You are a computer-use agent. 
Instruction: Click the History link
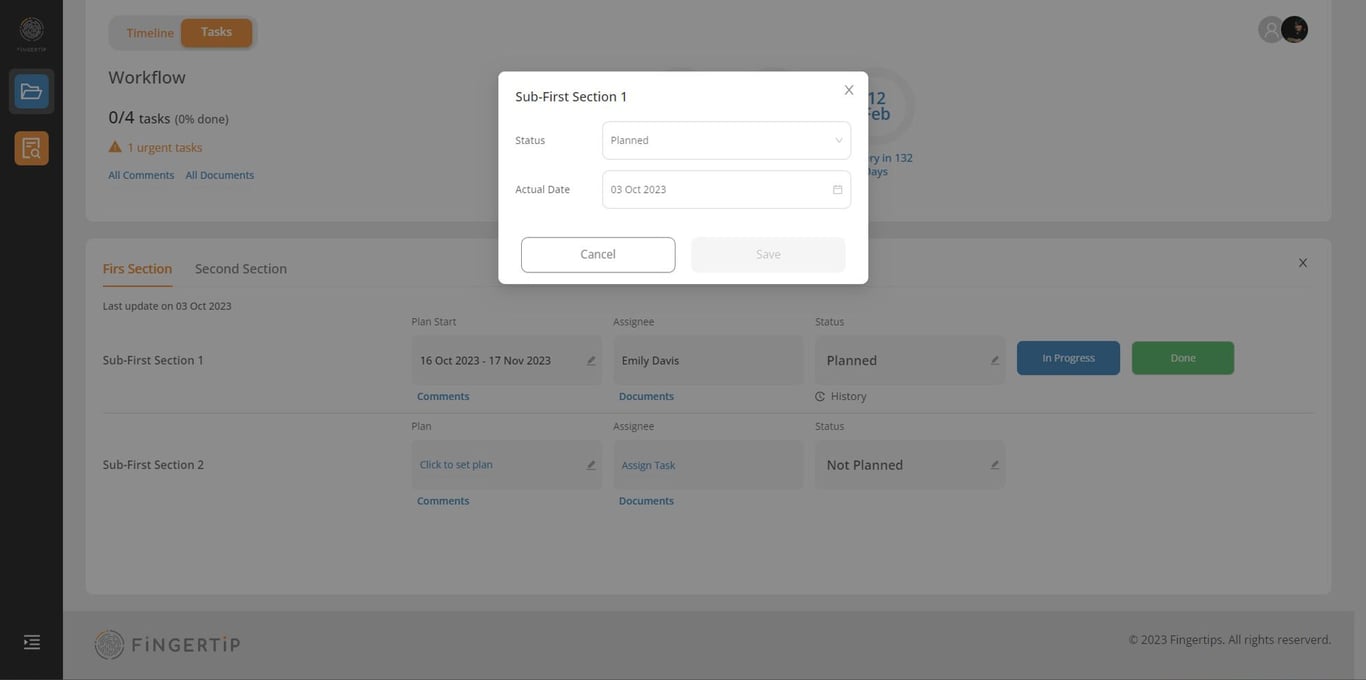pyautogui.click(x=848, y=397)
